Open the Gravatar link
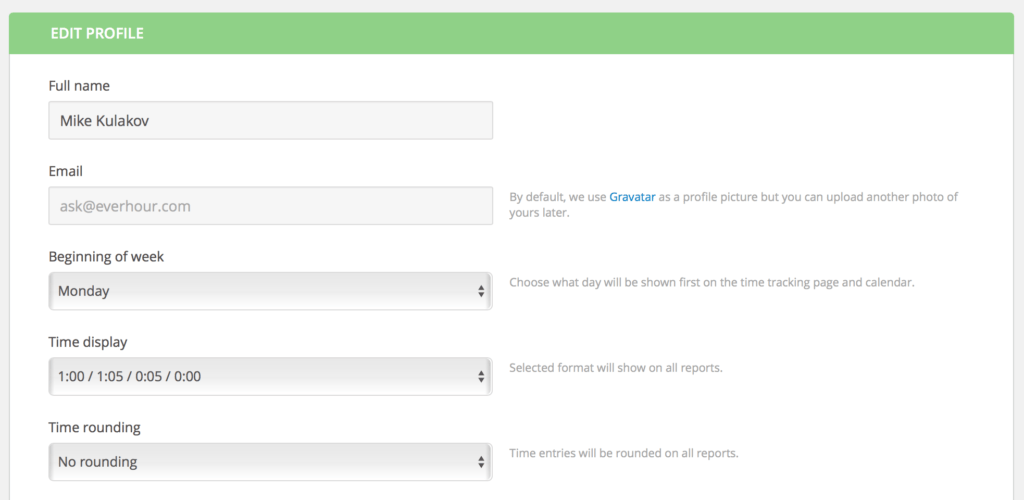The height and width of the screenshot is (500, 1024). click(x=632, y=197)
